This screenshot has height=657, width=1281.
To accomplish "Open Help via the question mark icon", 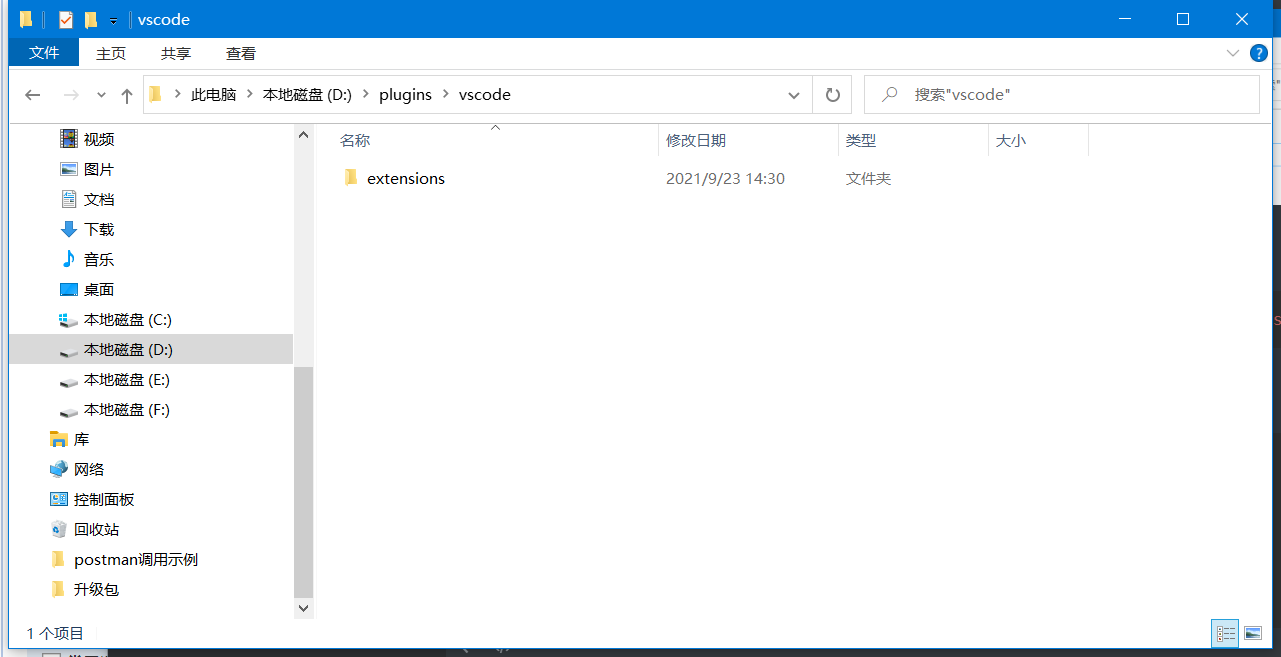I will [1258, 53].
